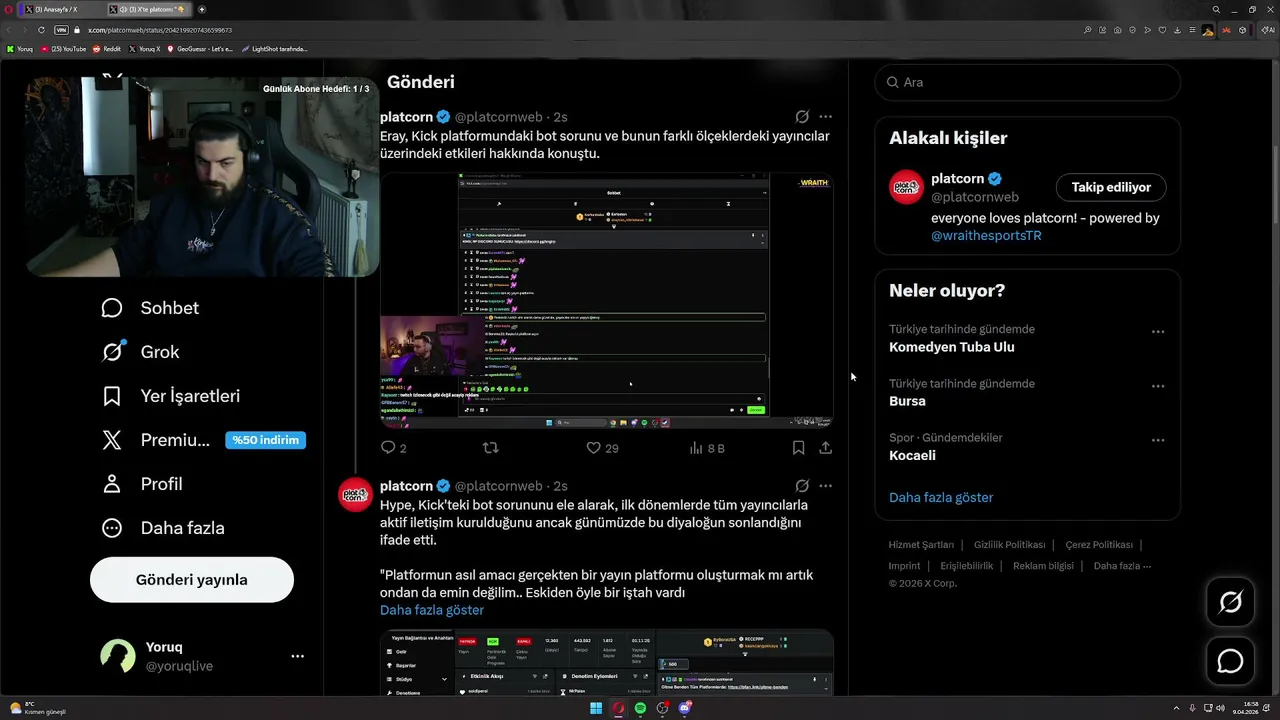Open options for Kocaeli trend

[1158, 440]
